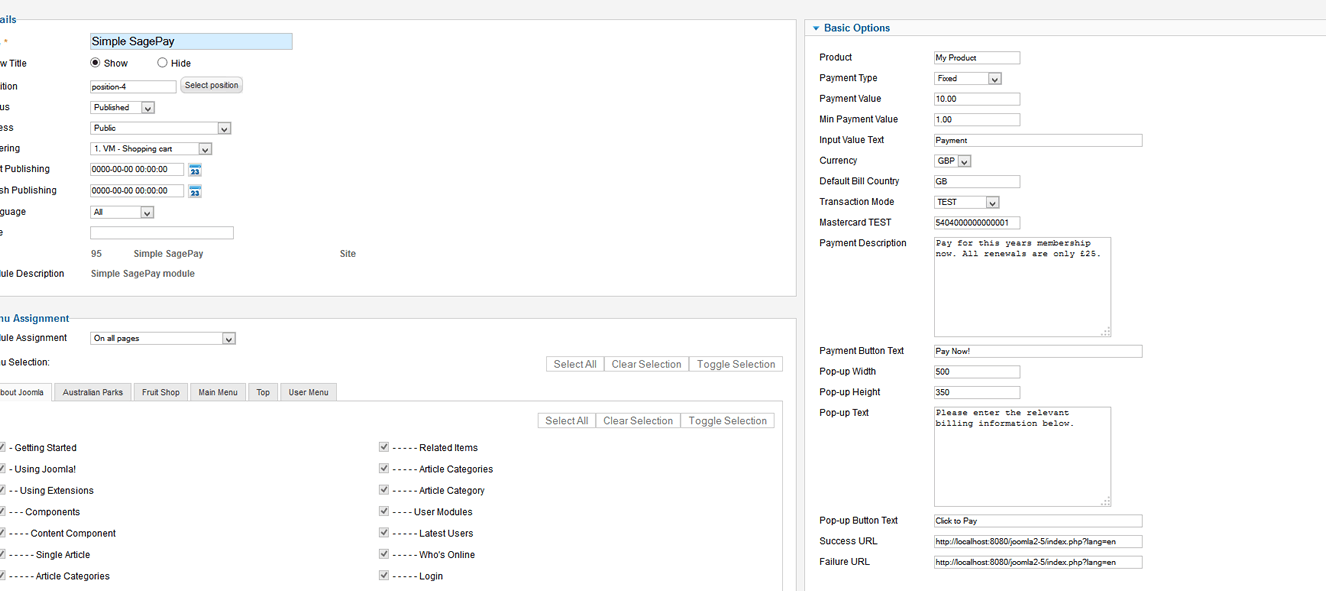The height and width of the screenshot is (591, 1326).
Task: Click the empty Note field
Action: (x=162, y=233)
